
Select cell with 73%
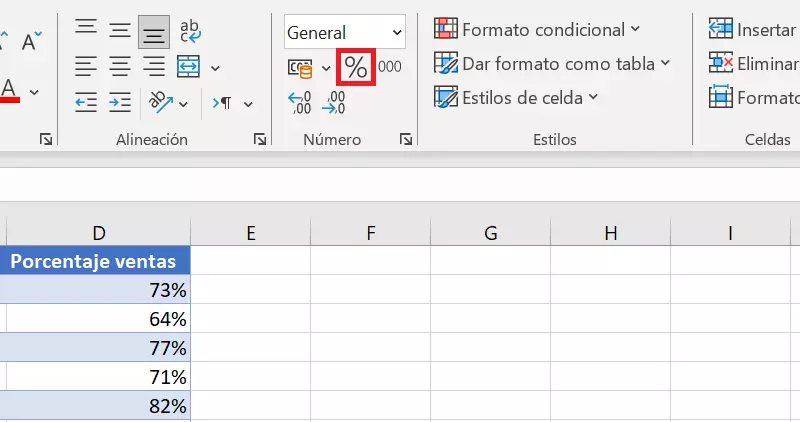click(95, 289)
